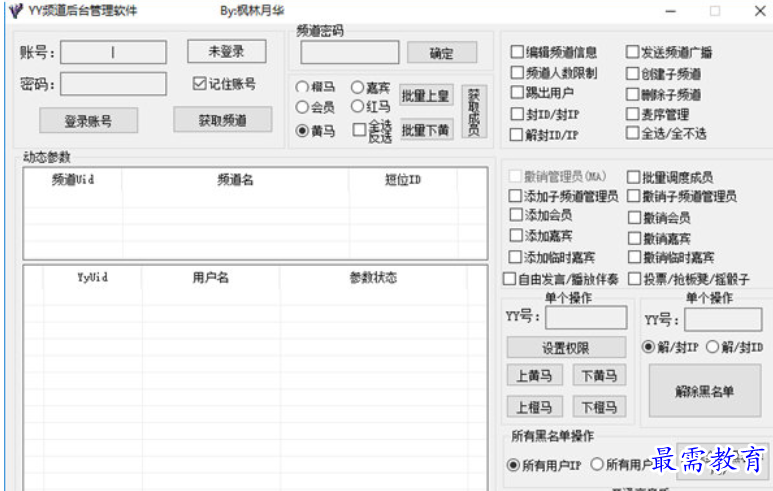The width and height of the screenshot is (773, 491).
Task: Enable 自由发言/播放伴奏 checkbox
Action: point(509,279)
